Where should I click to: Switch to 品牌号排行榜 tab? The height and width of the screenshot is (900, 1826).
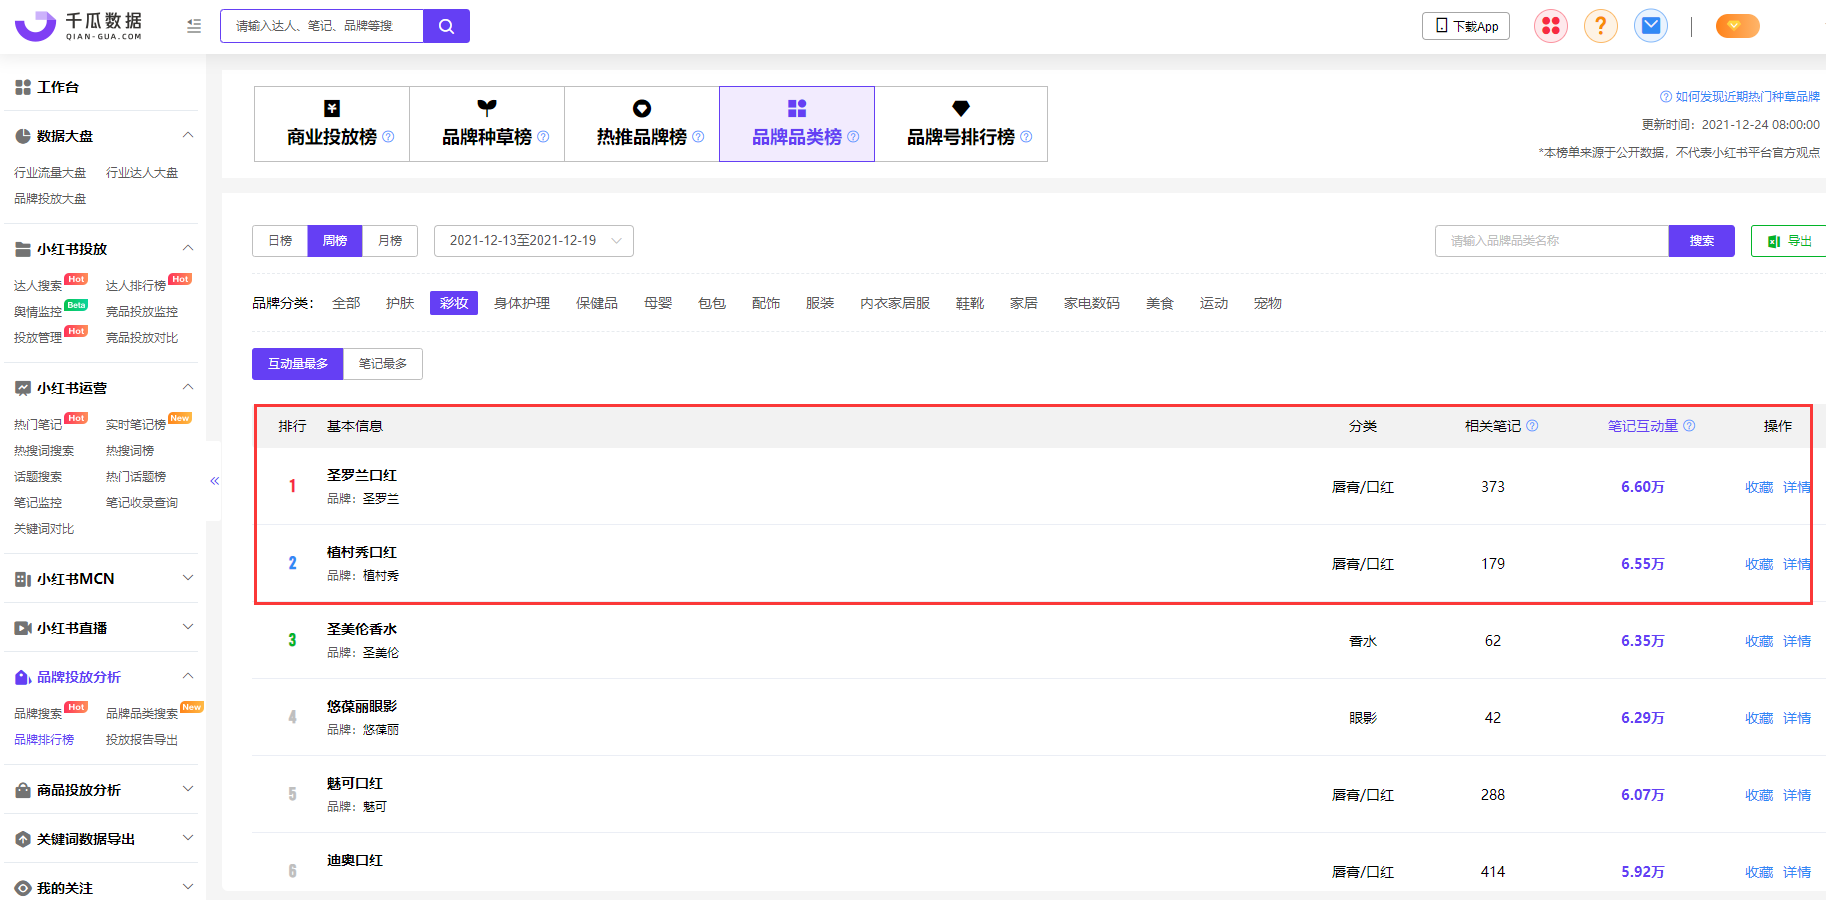tap(961, 124)
